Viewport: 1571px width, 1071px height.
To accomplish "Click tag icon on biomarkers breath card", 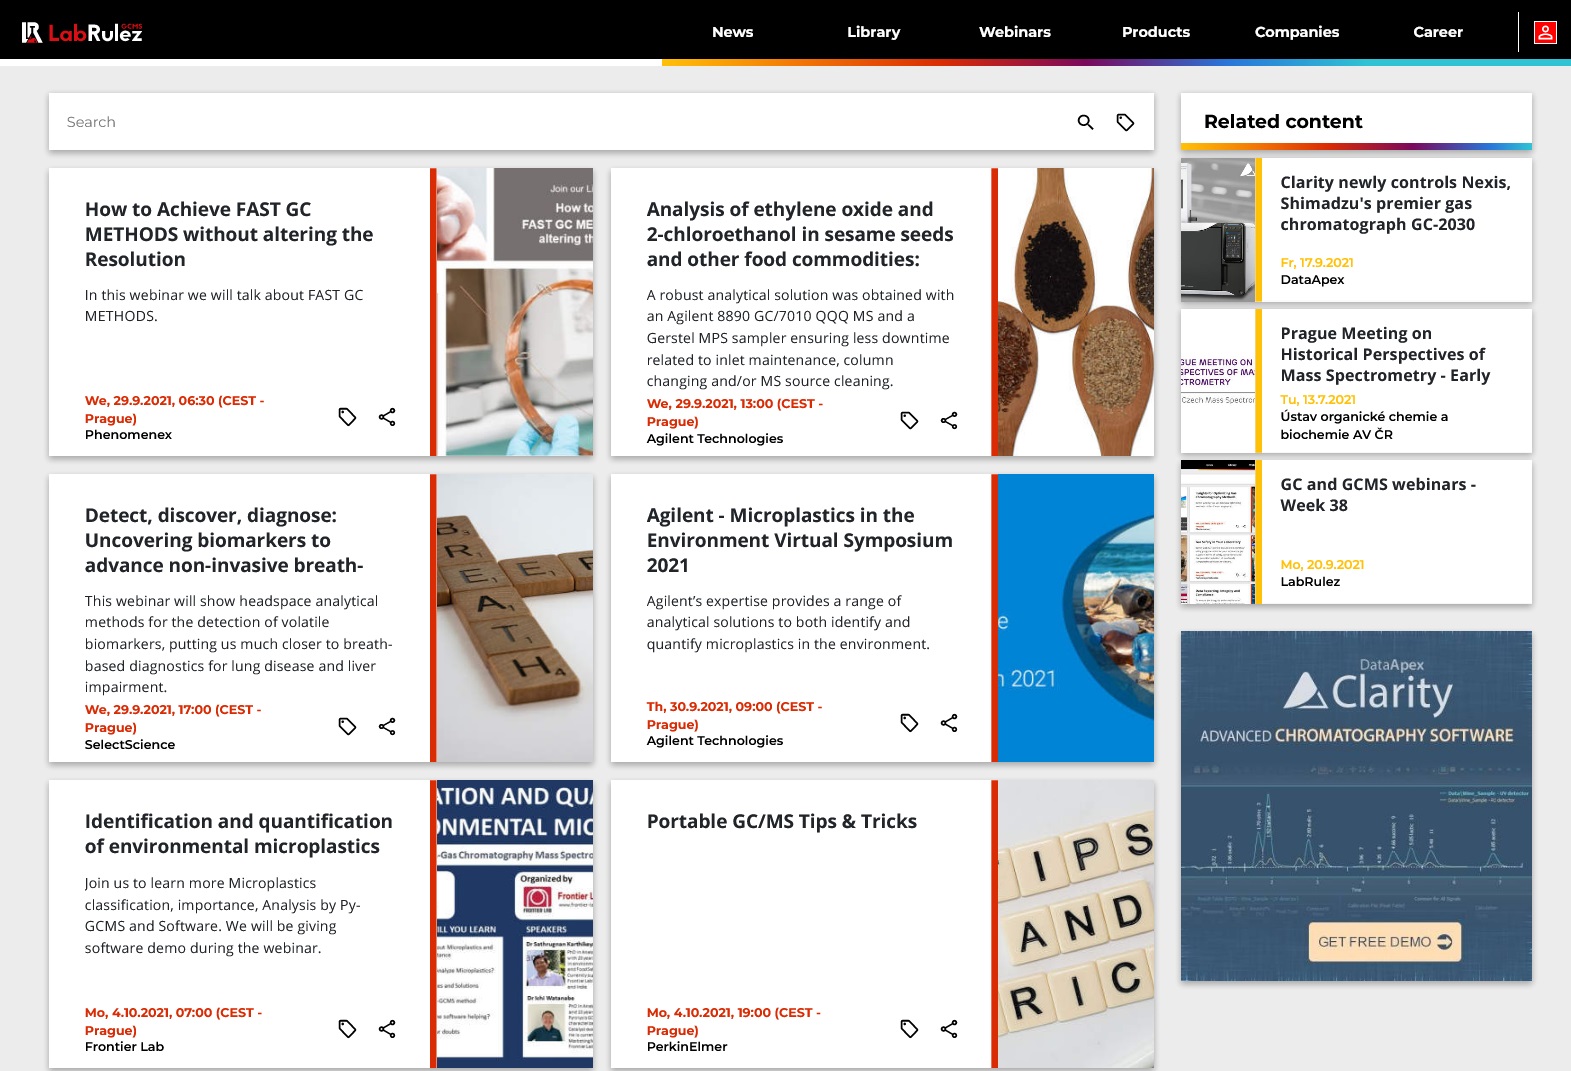I will 347,726.
